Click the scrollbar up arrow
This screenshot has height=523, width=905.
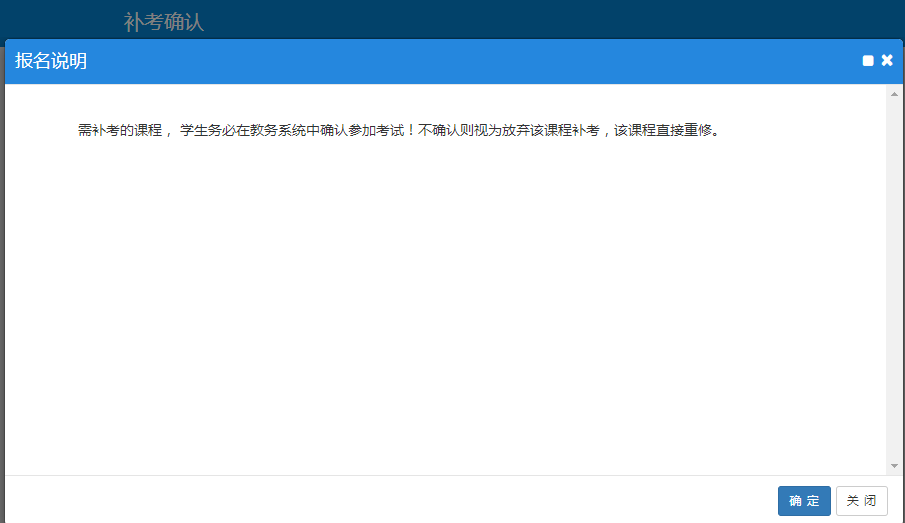tap(894, 94)
